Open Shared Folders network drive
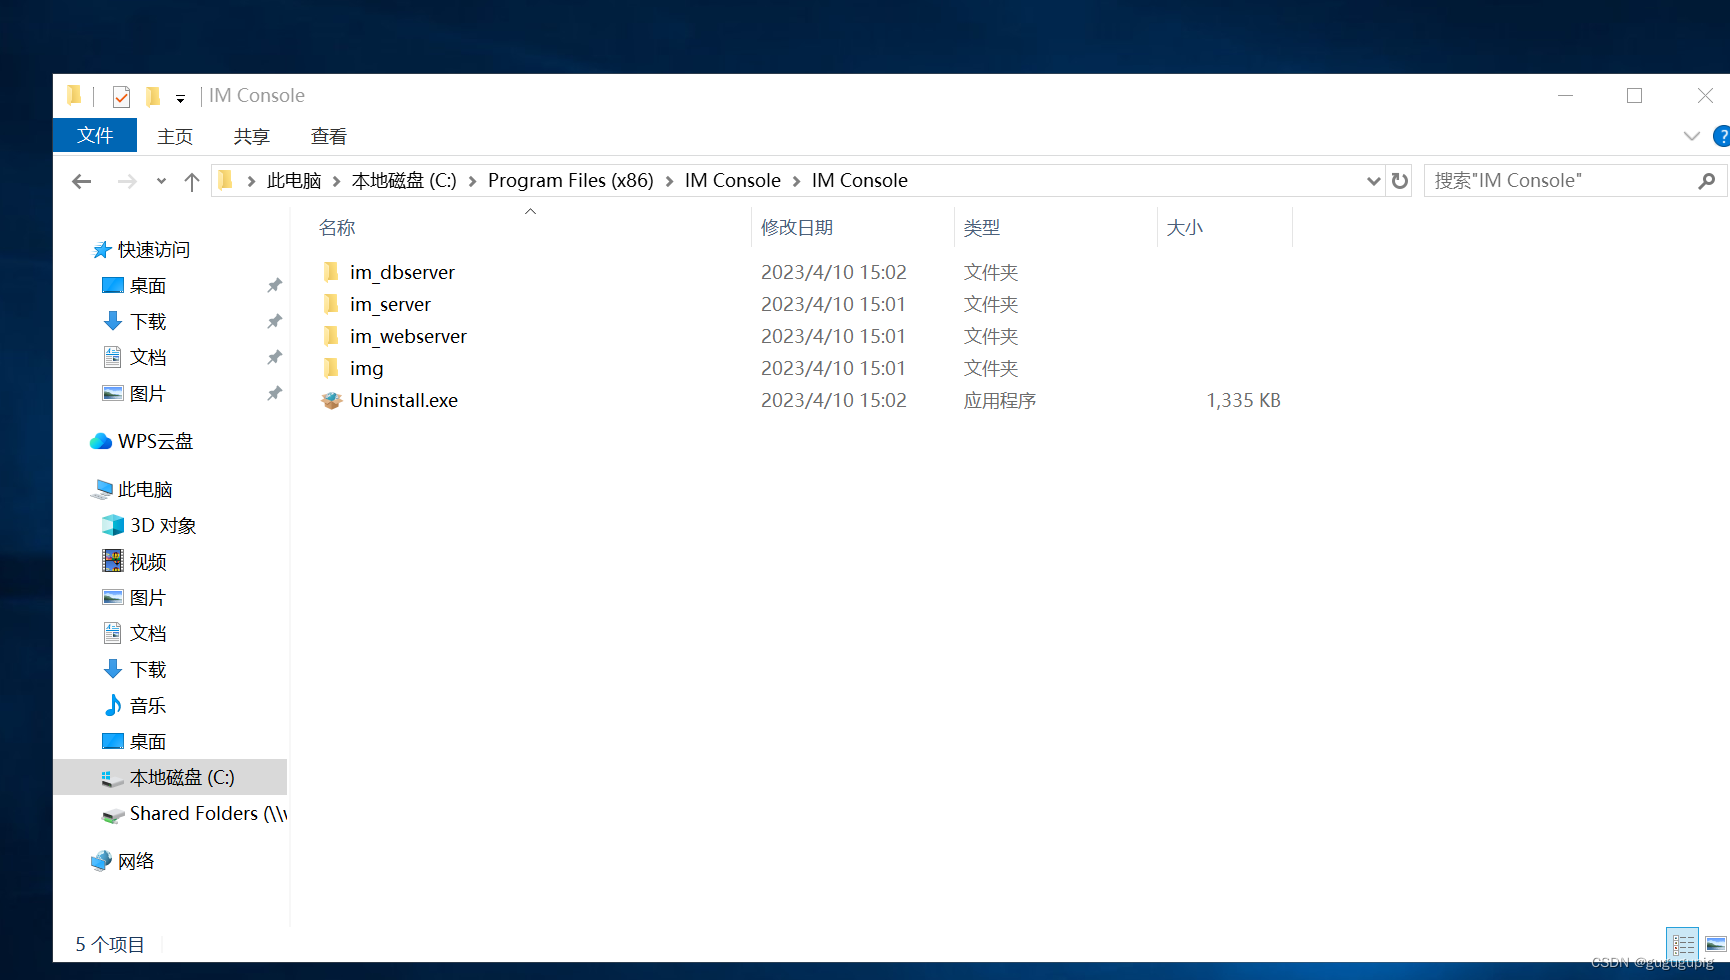The image size is (1730, 980). [x=208, y=814]
